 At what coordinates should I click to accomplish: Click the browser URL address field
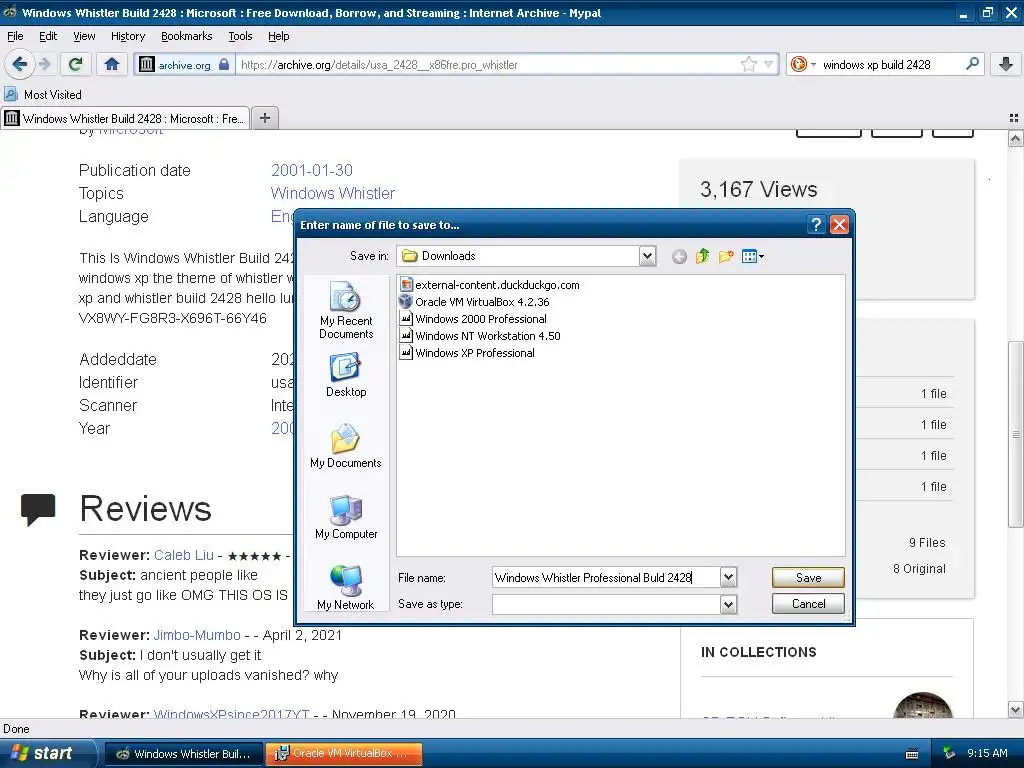[488, 65]
